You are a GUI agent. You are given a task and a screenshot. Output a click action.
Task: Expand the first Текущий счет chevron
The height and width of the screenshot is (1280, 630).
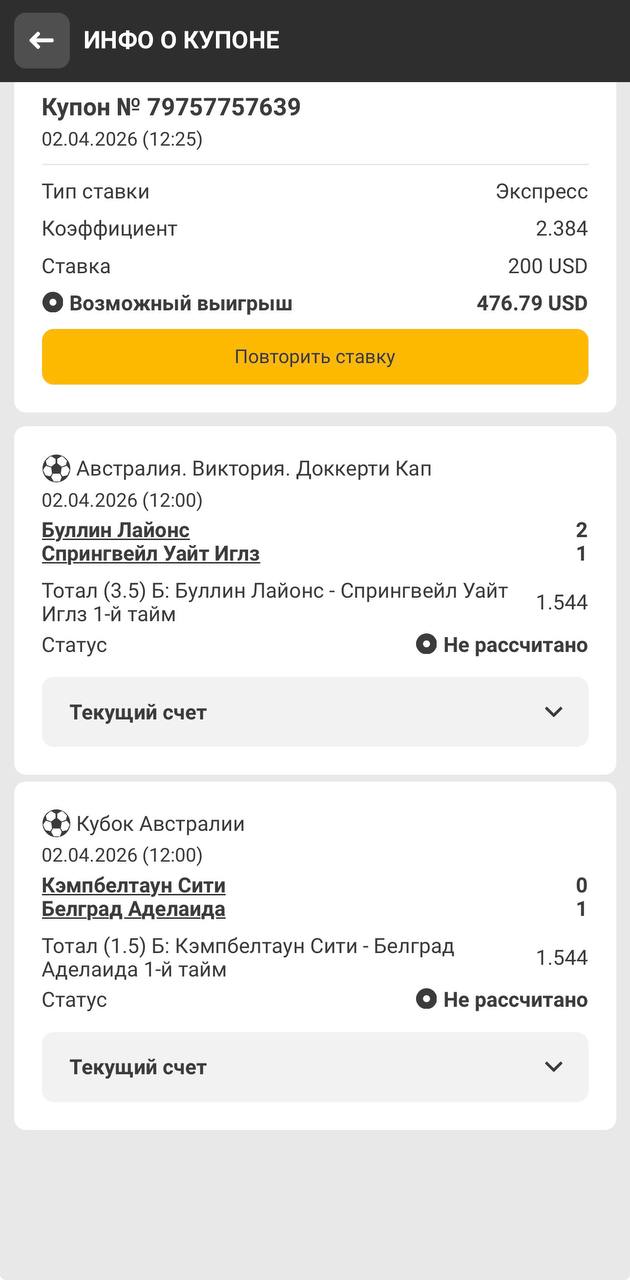coord(553,712)
